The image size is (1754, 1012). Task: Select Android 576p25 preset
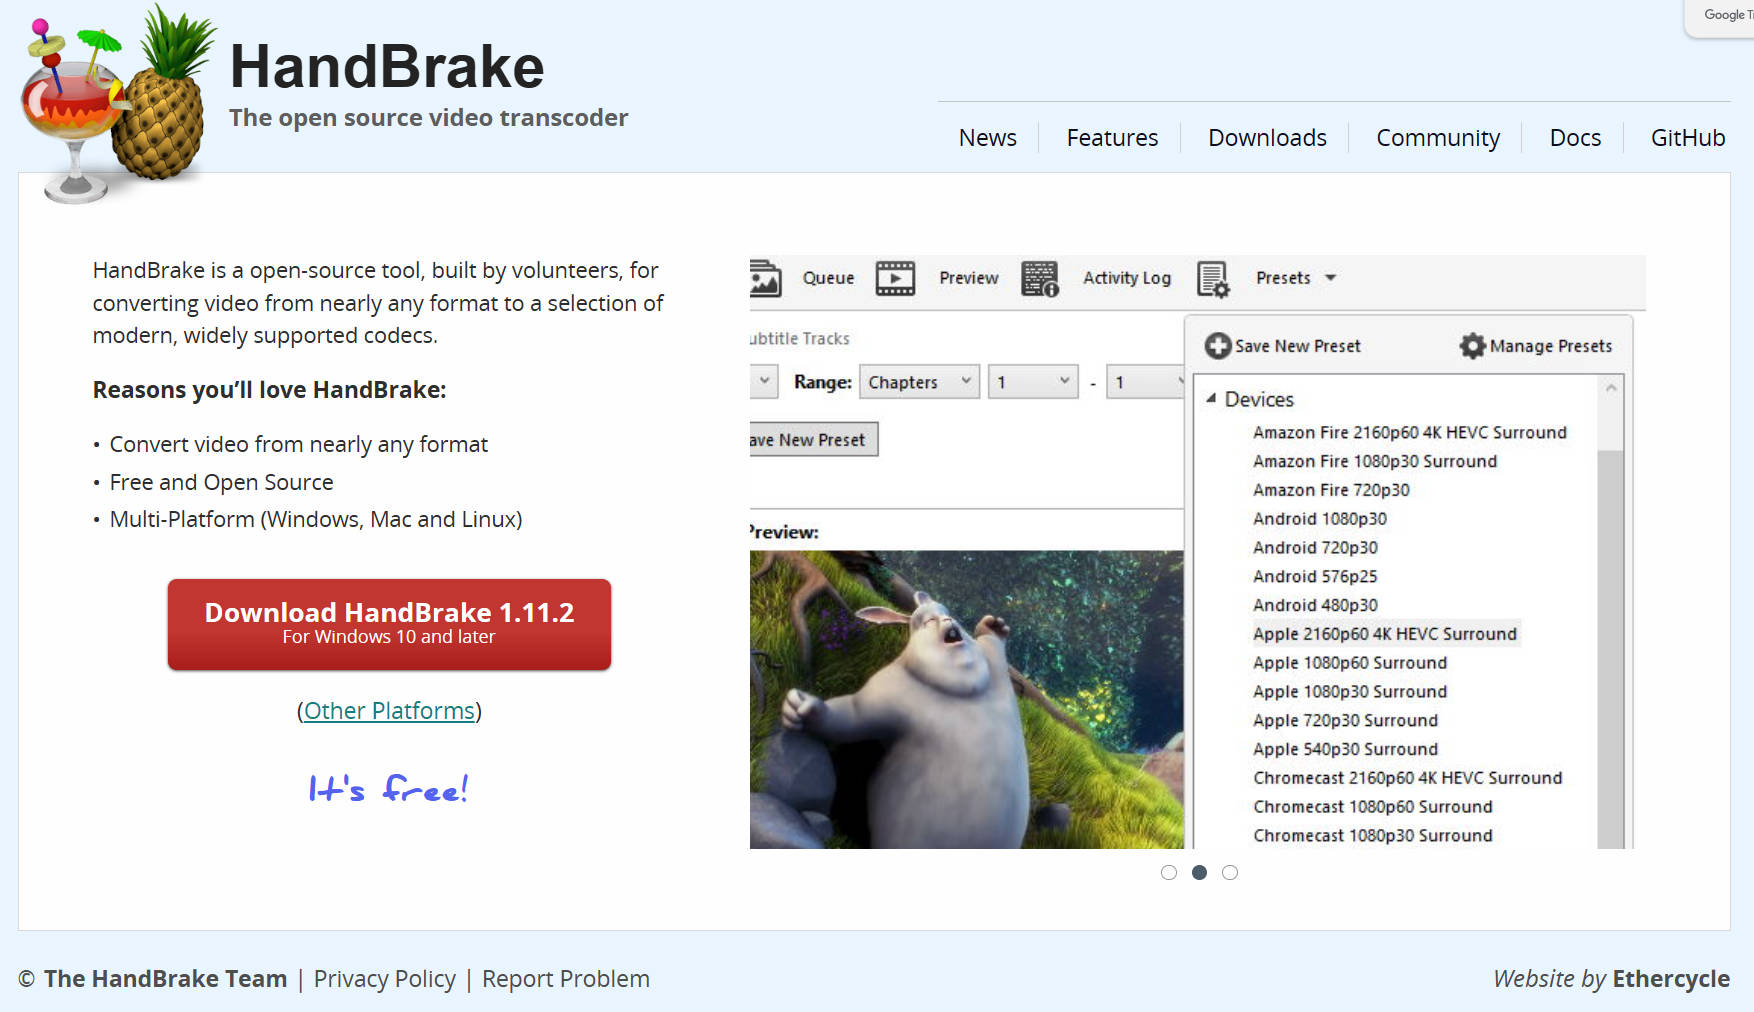click(1315, 577)
